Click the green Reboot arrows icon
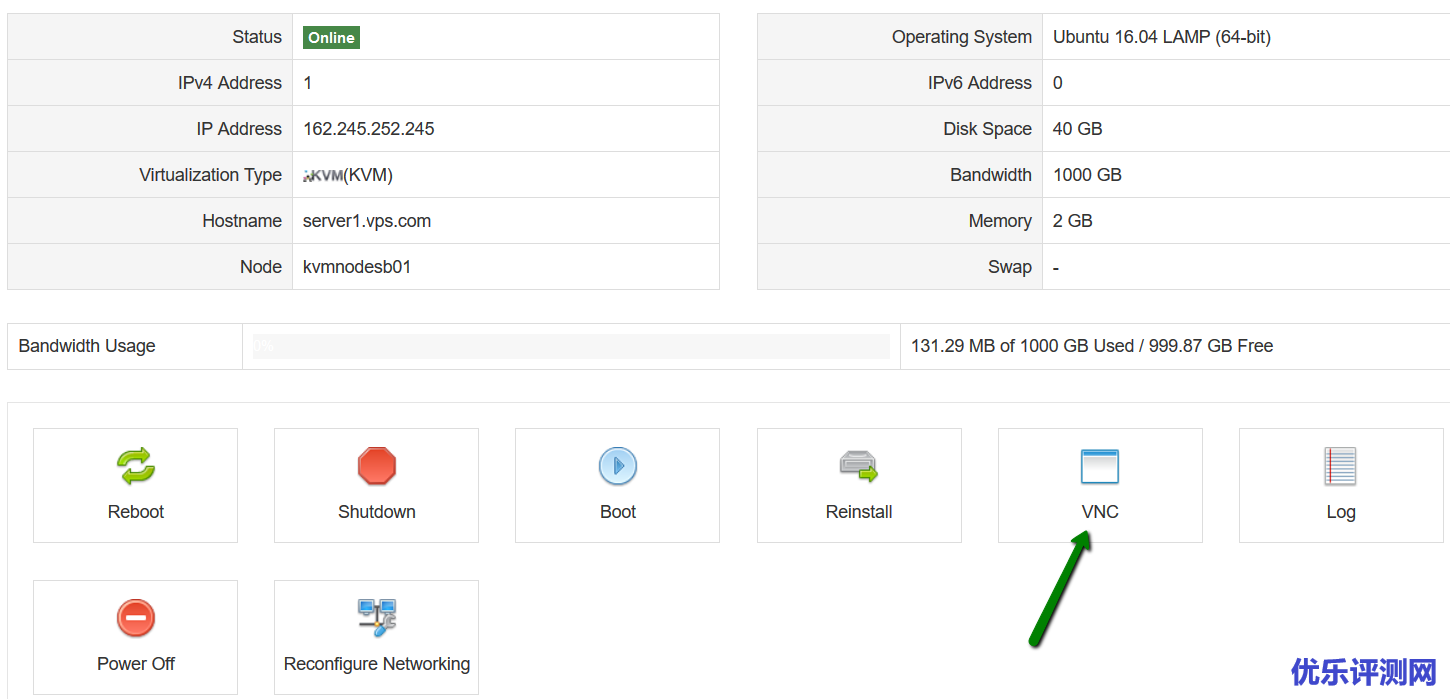 [x=136, y=466]
